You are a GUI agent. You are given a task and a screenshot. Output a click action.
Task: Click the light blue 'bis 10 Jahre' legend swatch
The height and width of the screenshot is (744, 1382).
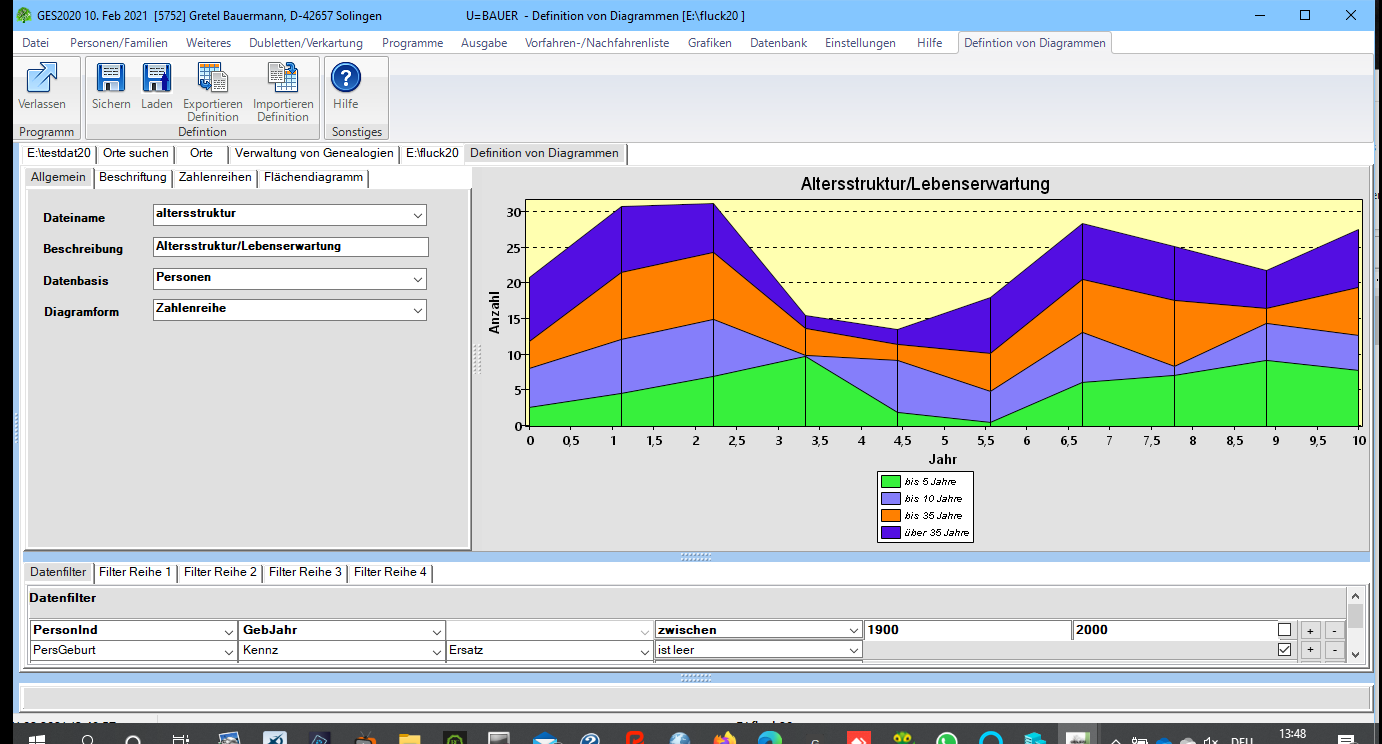click(x=890, y=499)
